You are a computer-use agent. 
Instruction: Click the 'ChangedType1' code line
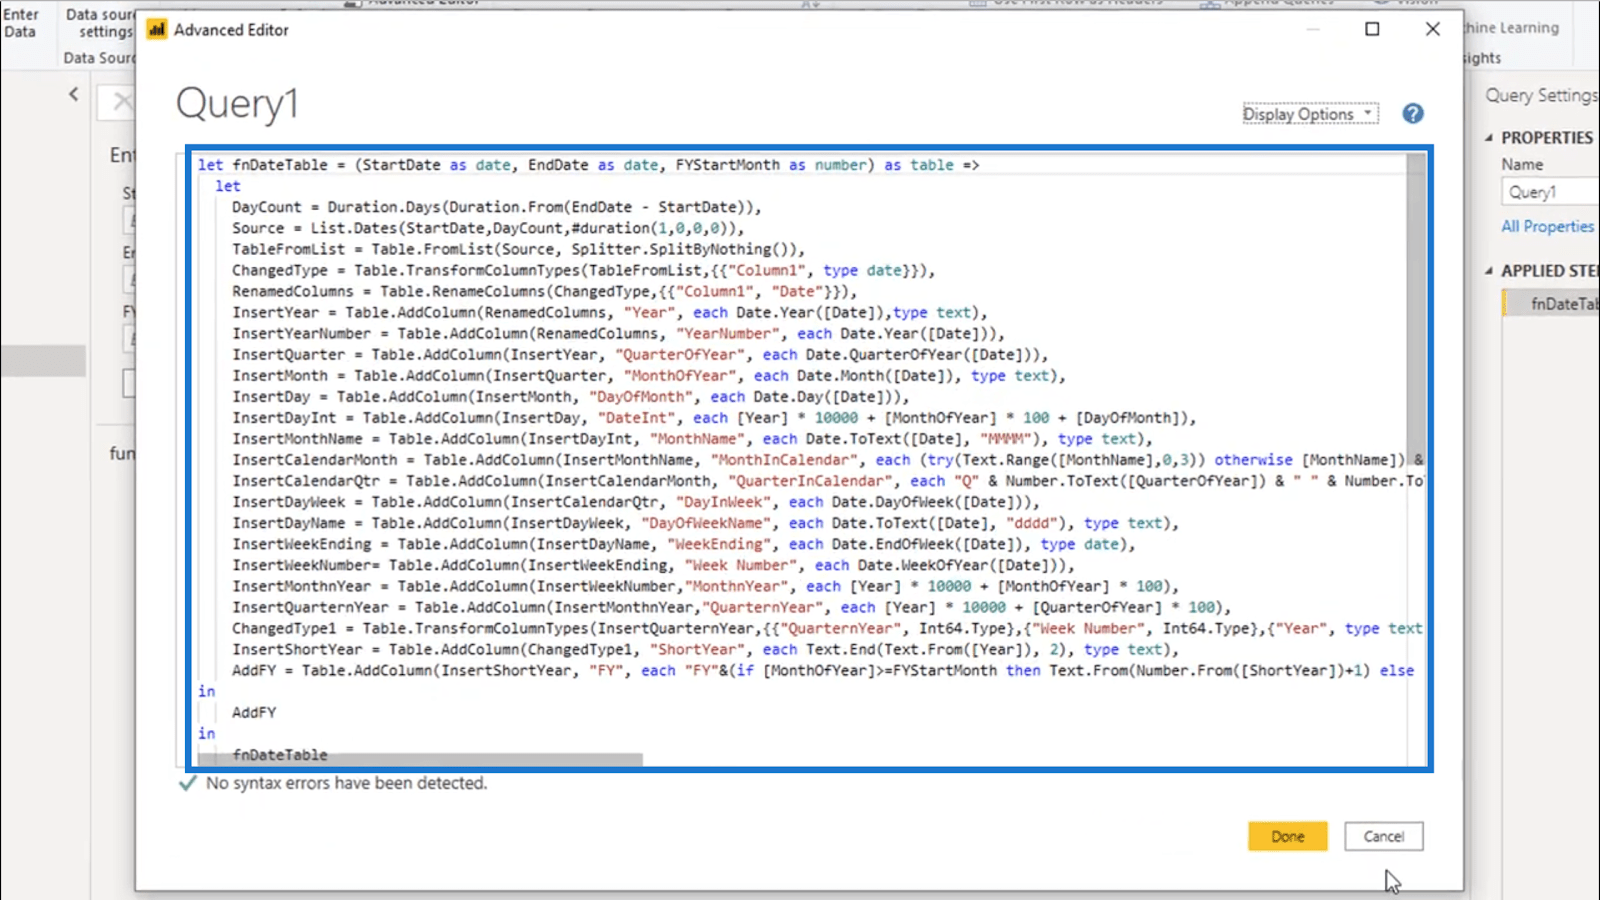tap(827, 628)
